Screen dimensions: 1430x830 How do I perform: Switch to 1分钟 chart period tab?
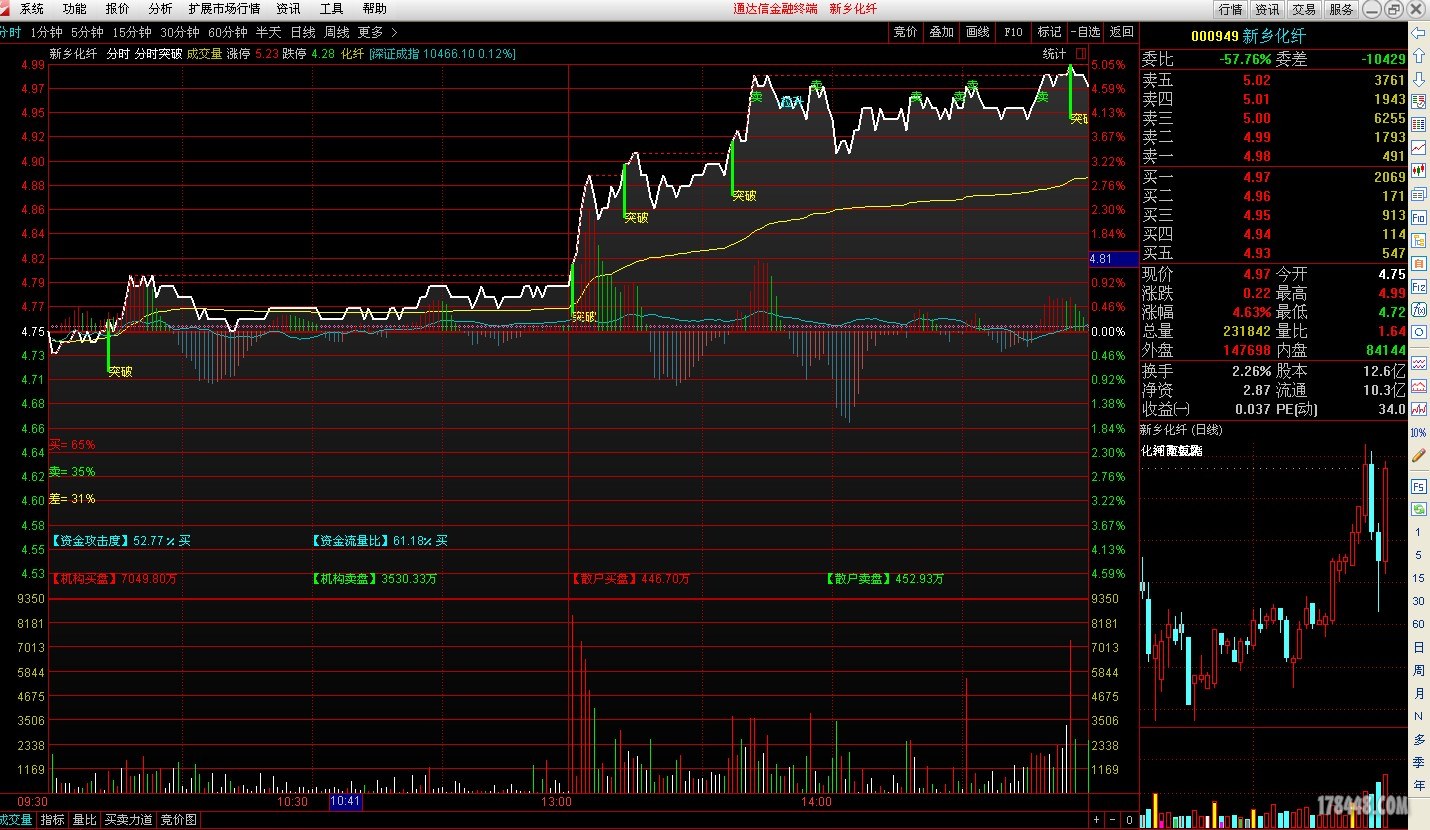[46, 32]
